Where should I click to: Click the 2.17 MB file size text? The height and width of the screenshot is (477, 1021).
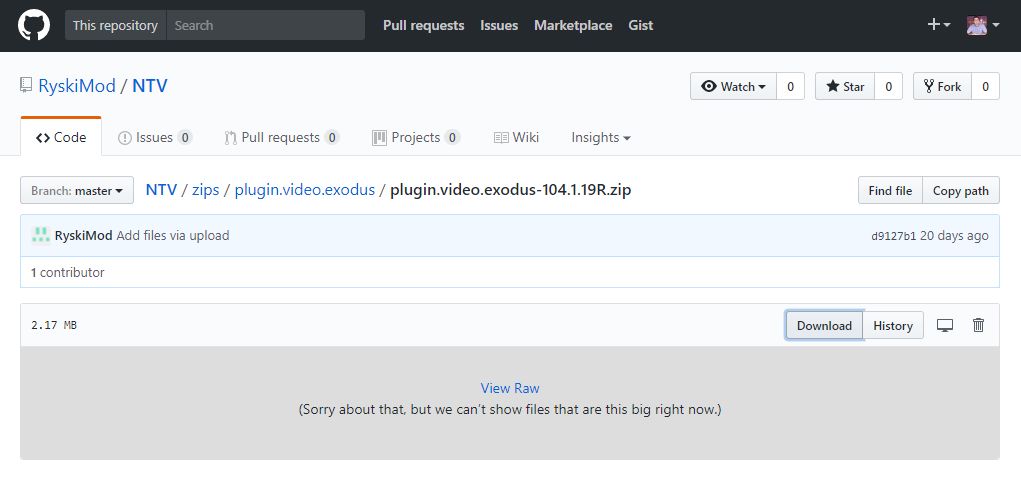tap(54, 325)
